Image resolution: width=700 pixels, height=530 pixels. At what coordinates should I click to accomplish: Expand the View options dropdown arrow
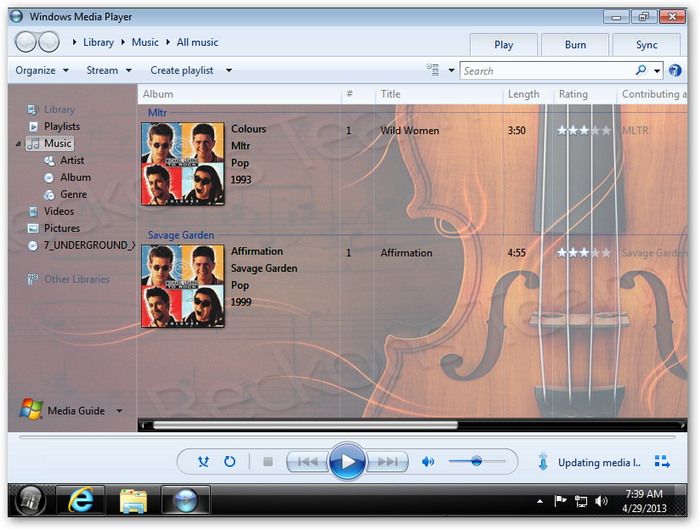click(x=451, y=70)
